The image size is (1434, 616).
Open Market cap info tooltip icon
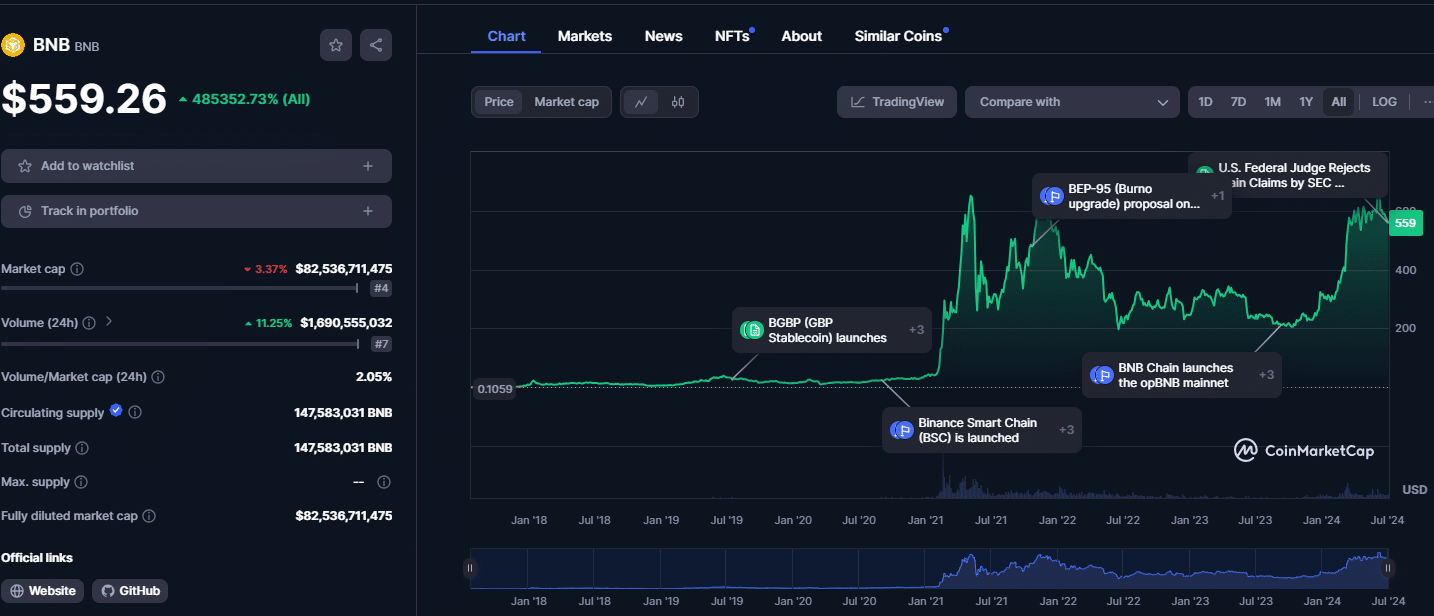tap(77, 269)
